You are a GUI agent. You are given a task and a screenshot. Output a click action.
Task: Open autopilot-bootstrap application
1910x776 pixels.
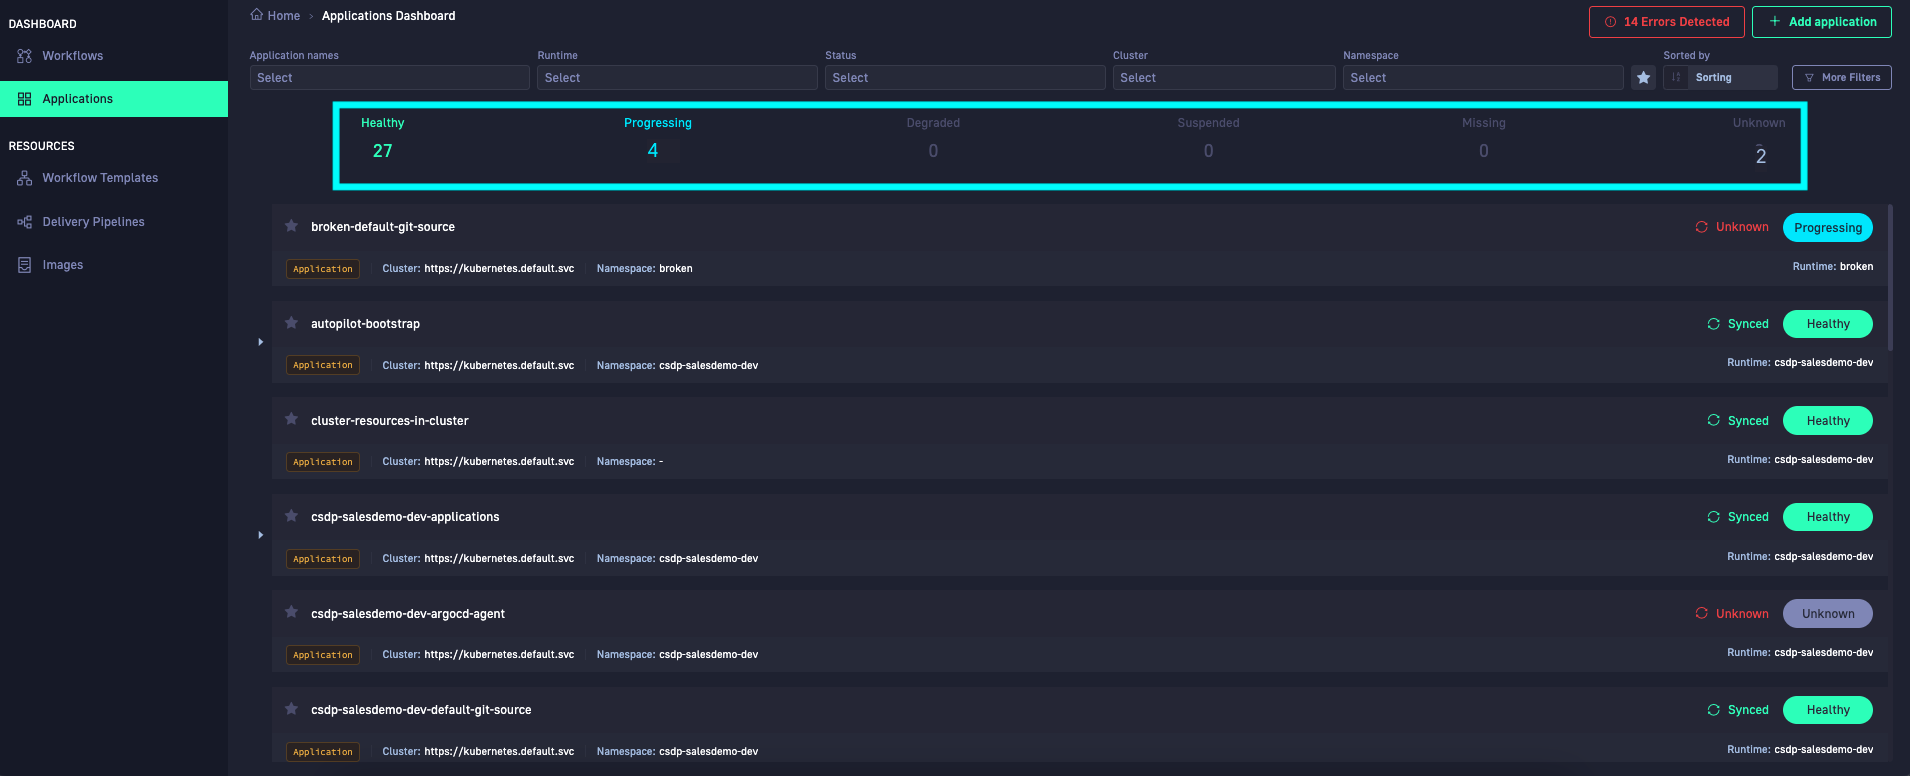pyautogui.click(x=365, y=324)
